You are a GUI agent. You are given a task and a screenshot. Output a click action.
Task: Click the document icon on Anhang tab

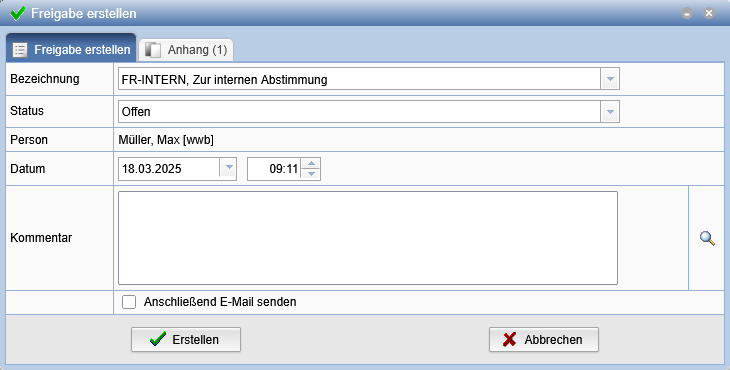tap(153, 50)
